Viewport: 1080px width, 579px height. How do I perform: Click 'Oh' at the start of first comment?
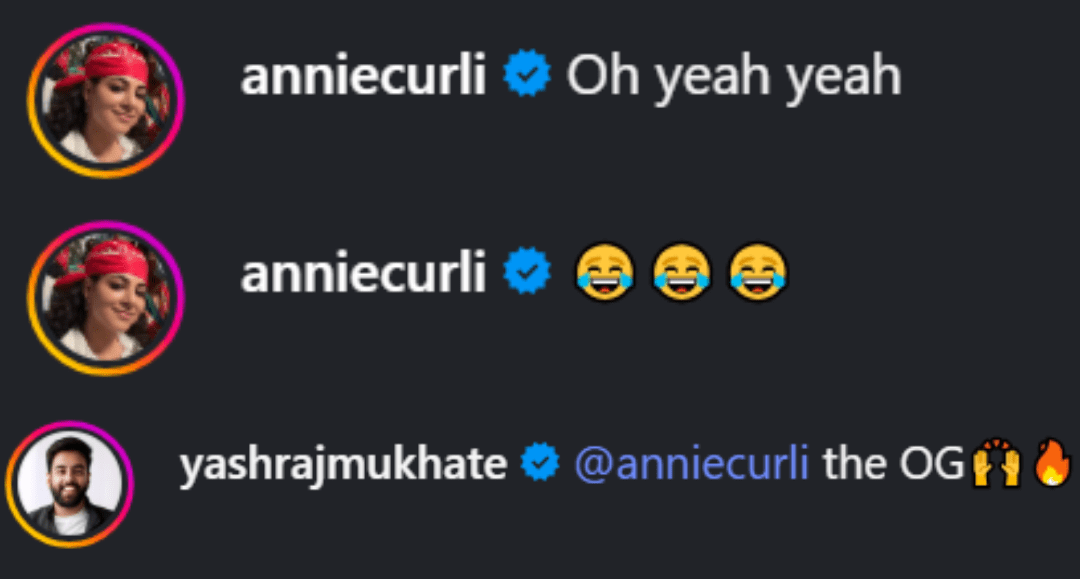(x=603, y=74)
